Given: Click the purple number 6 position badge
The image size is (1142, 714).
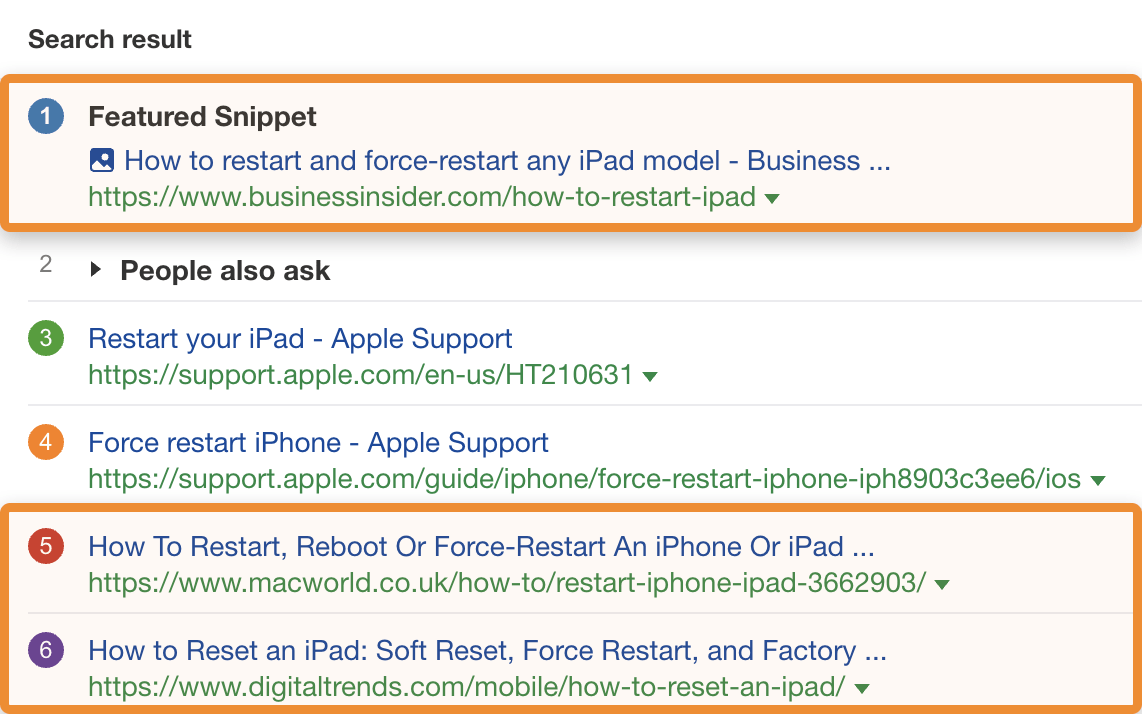Looking at the screenshot, I should (x=46, y=651).
